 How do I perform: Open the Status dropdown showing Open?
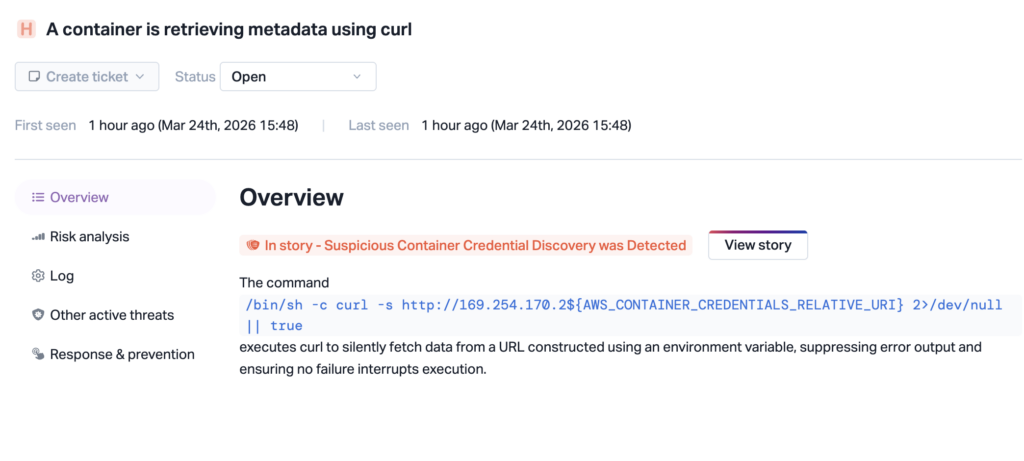point(297,77)
